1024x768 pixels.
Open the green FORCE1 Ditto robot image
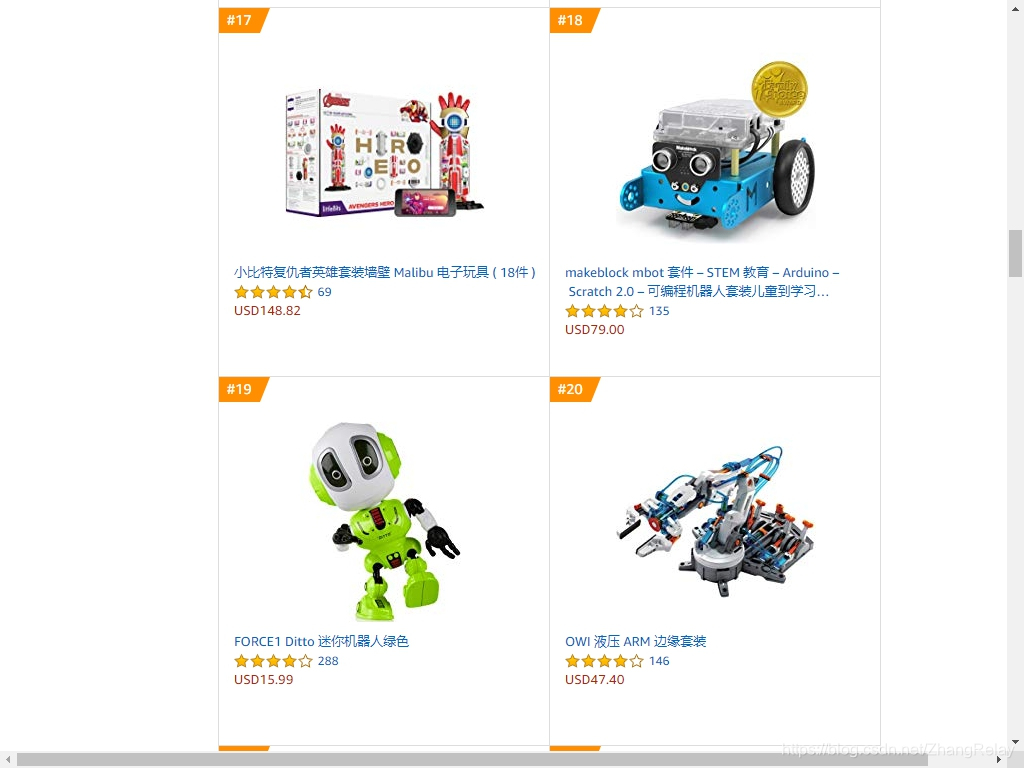384,521
